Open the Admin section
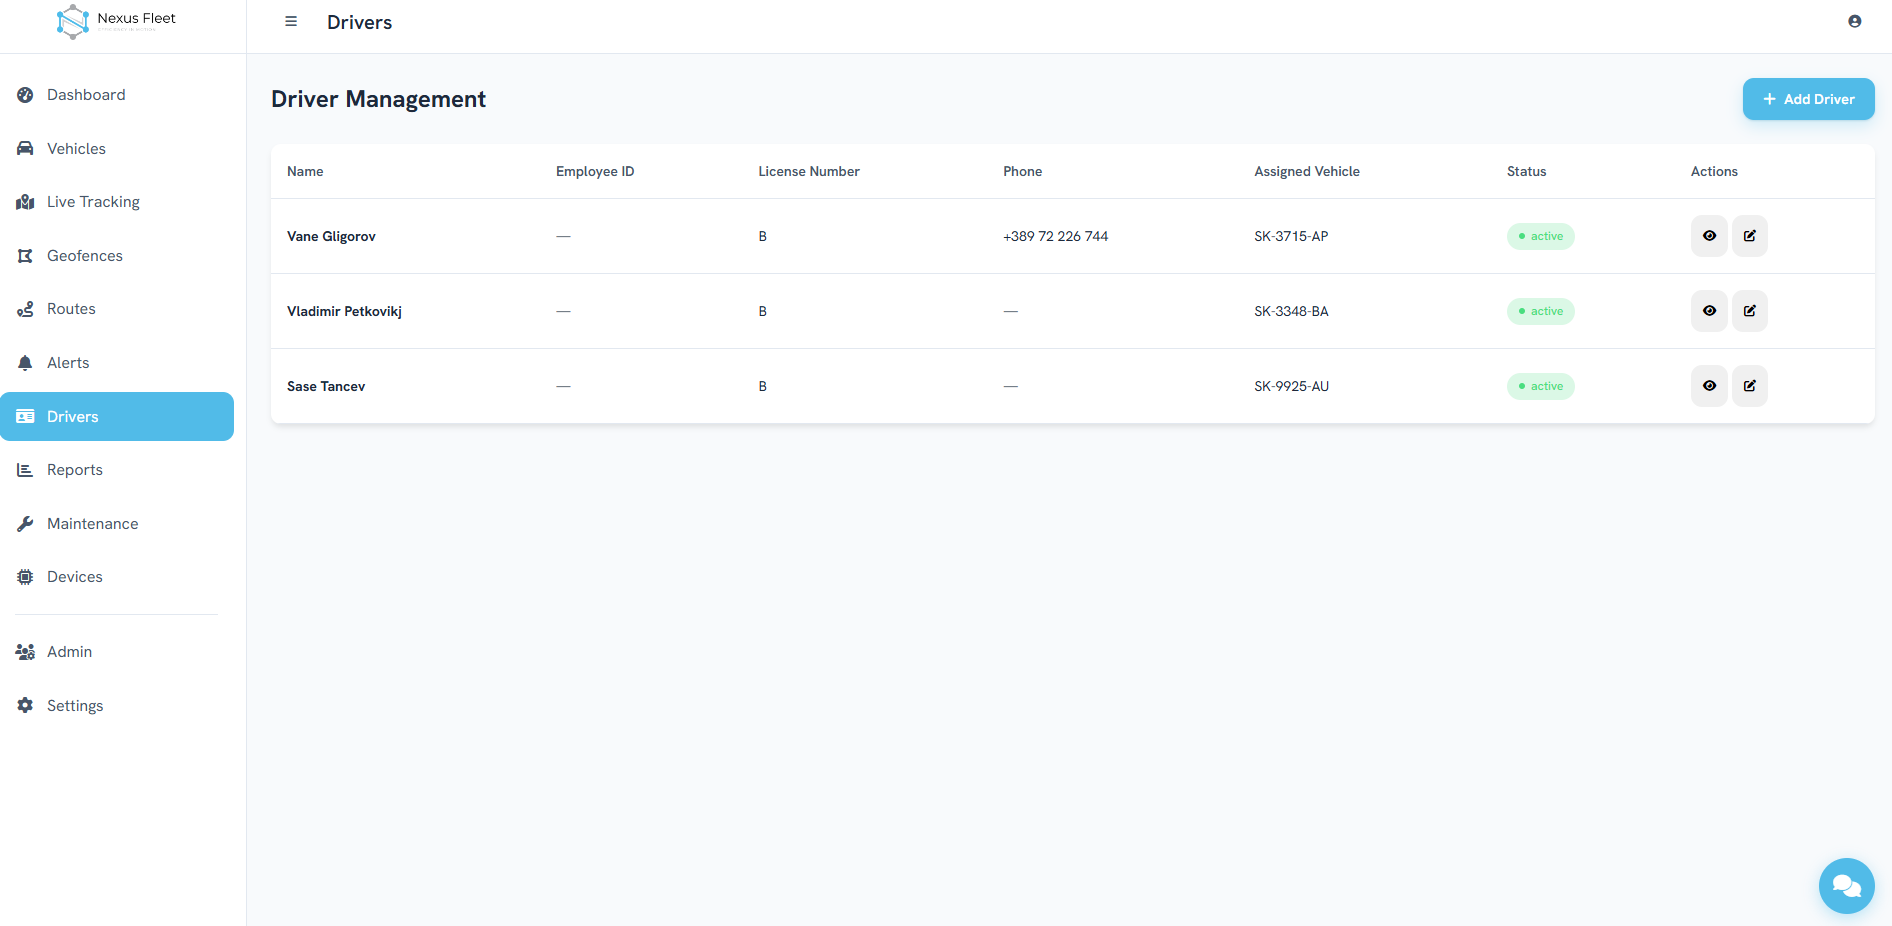Screen dimensions: 1892x926 [117, 652]
